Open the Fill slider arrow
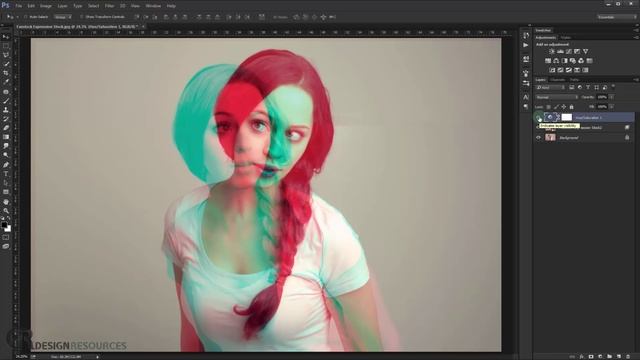The height and width of the screenshot is (360, 640). 611,107
